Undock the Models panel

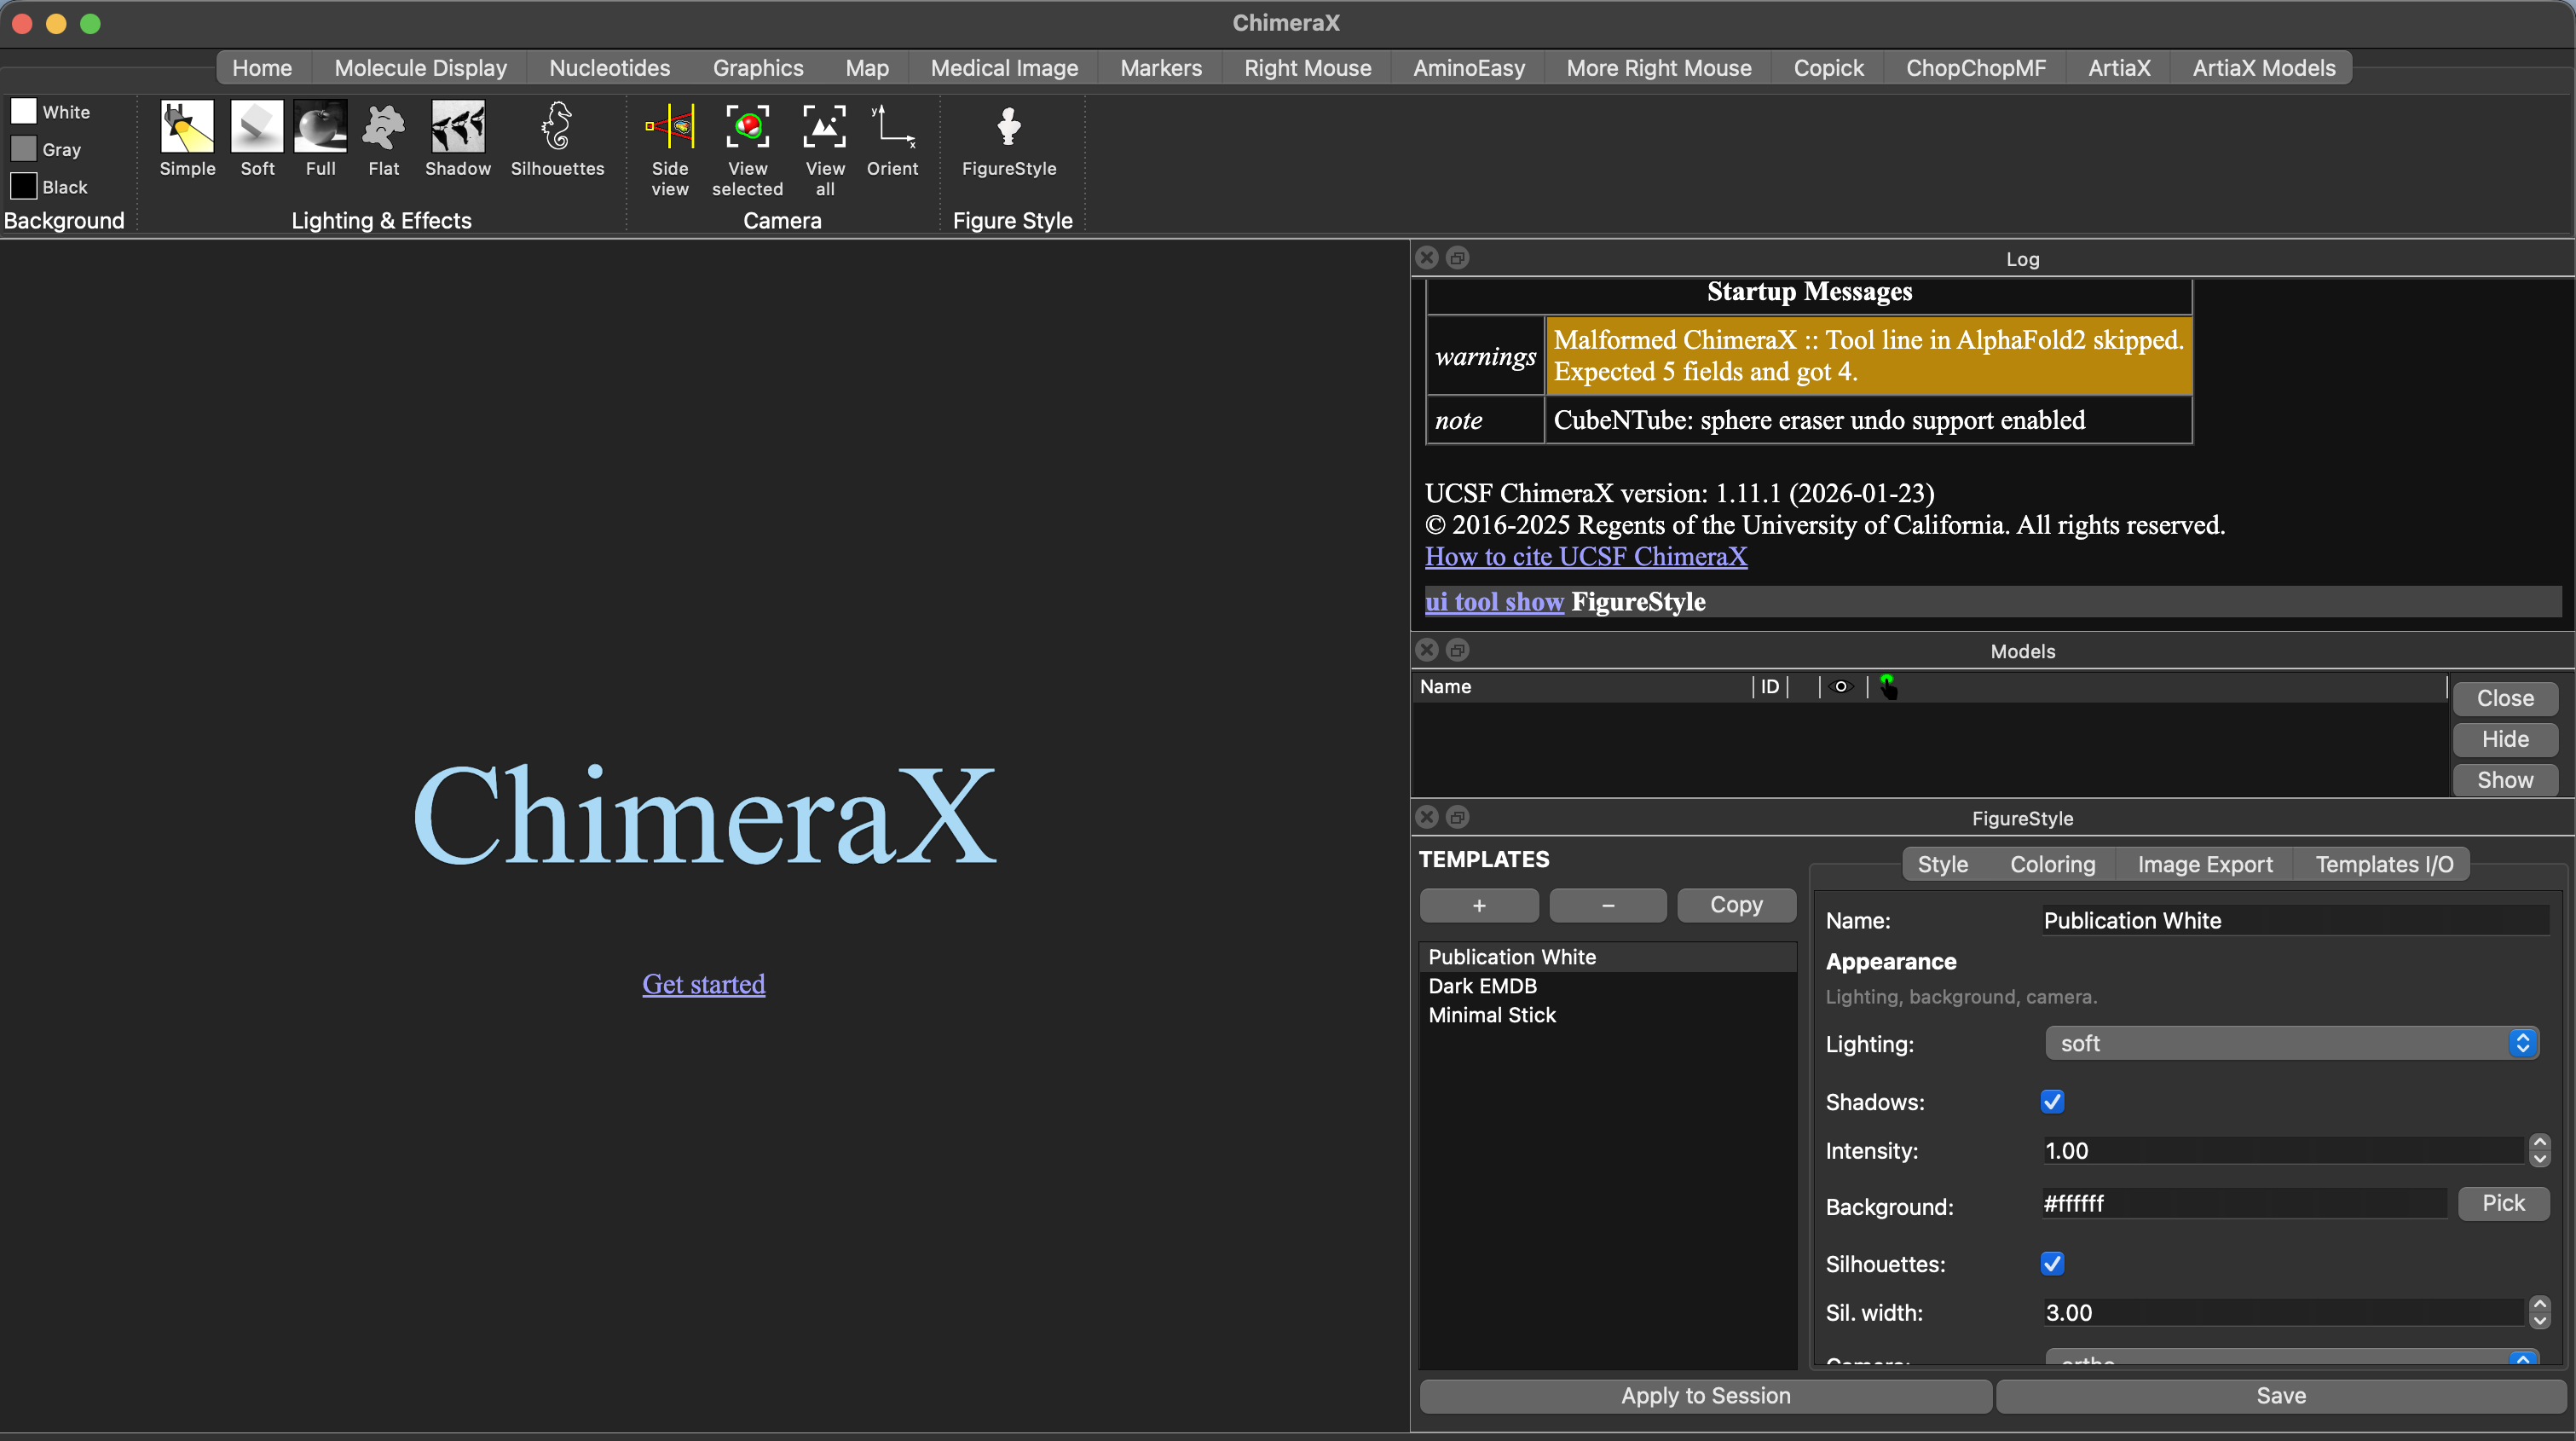click(1458, 650)
